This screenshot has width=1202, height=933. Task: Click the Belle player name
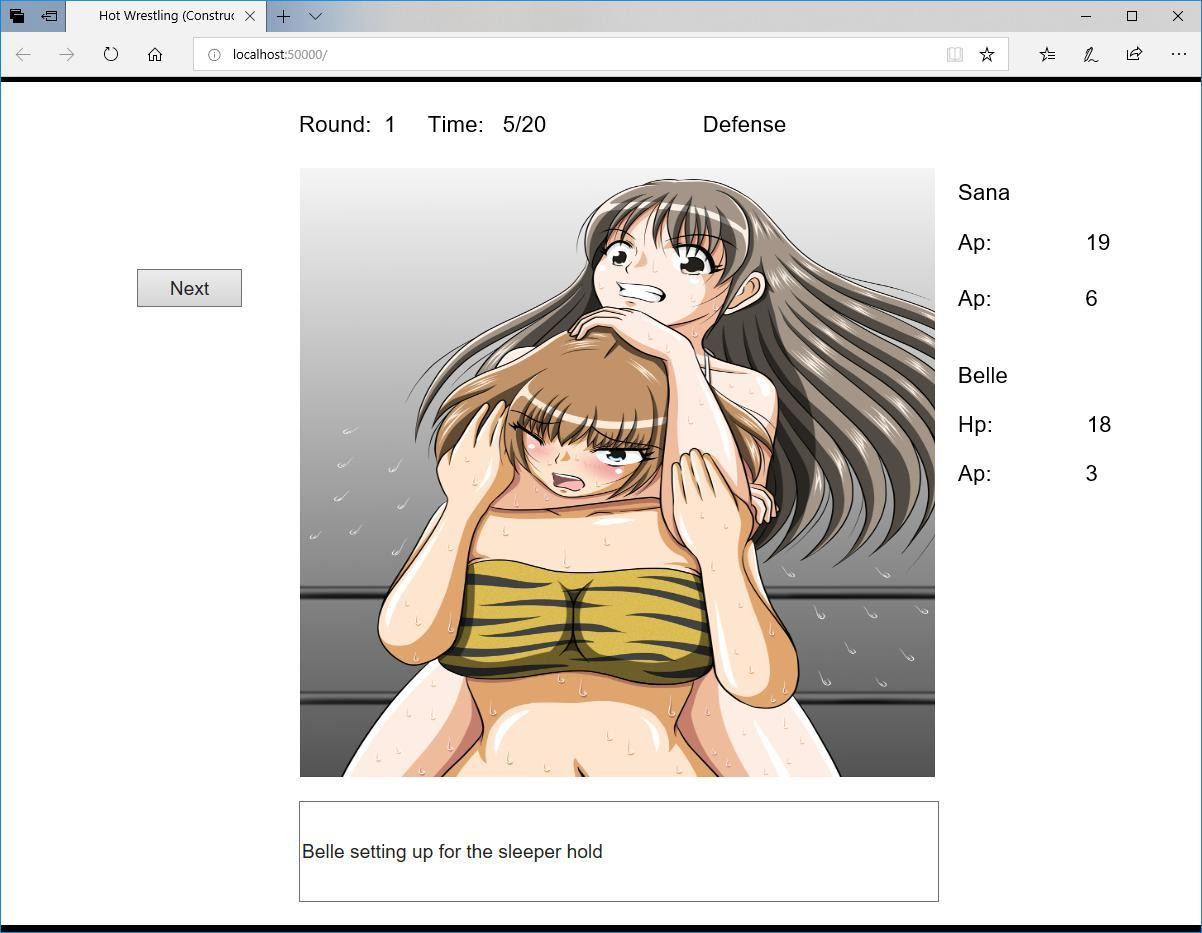[983, 375]
